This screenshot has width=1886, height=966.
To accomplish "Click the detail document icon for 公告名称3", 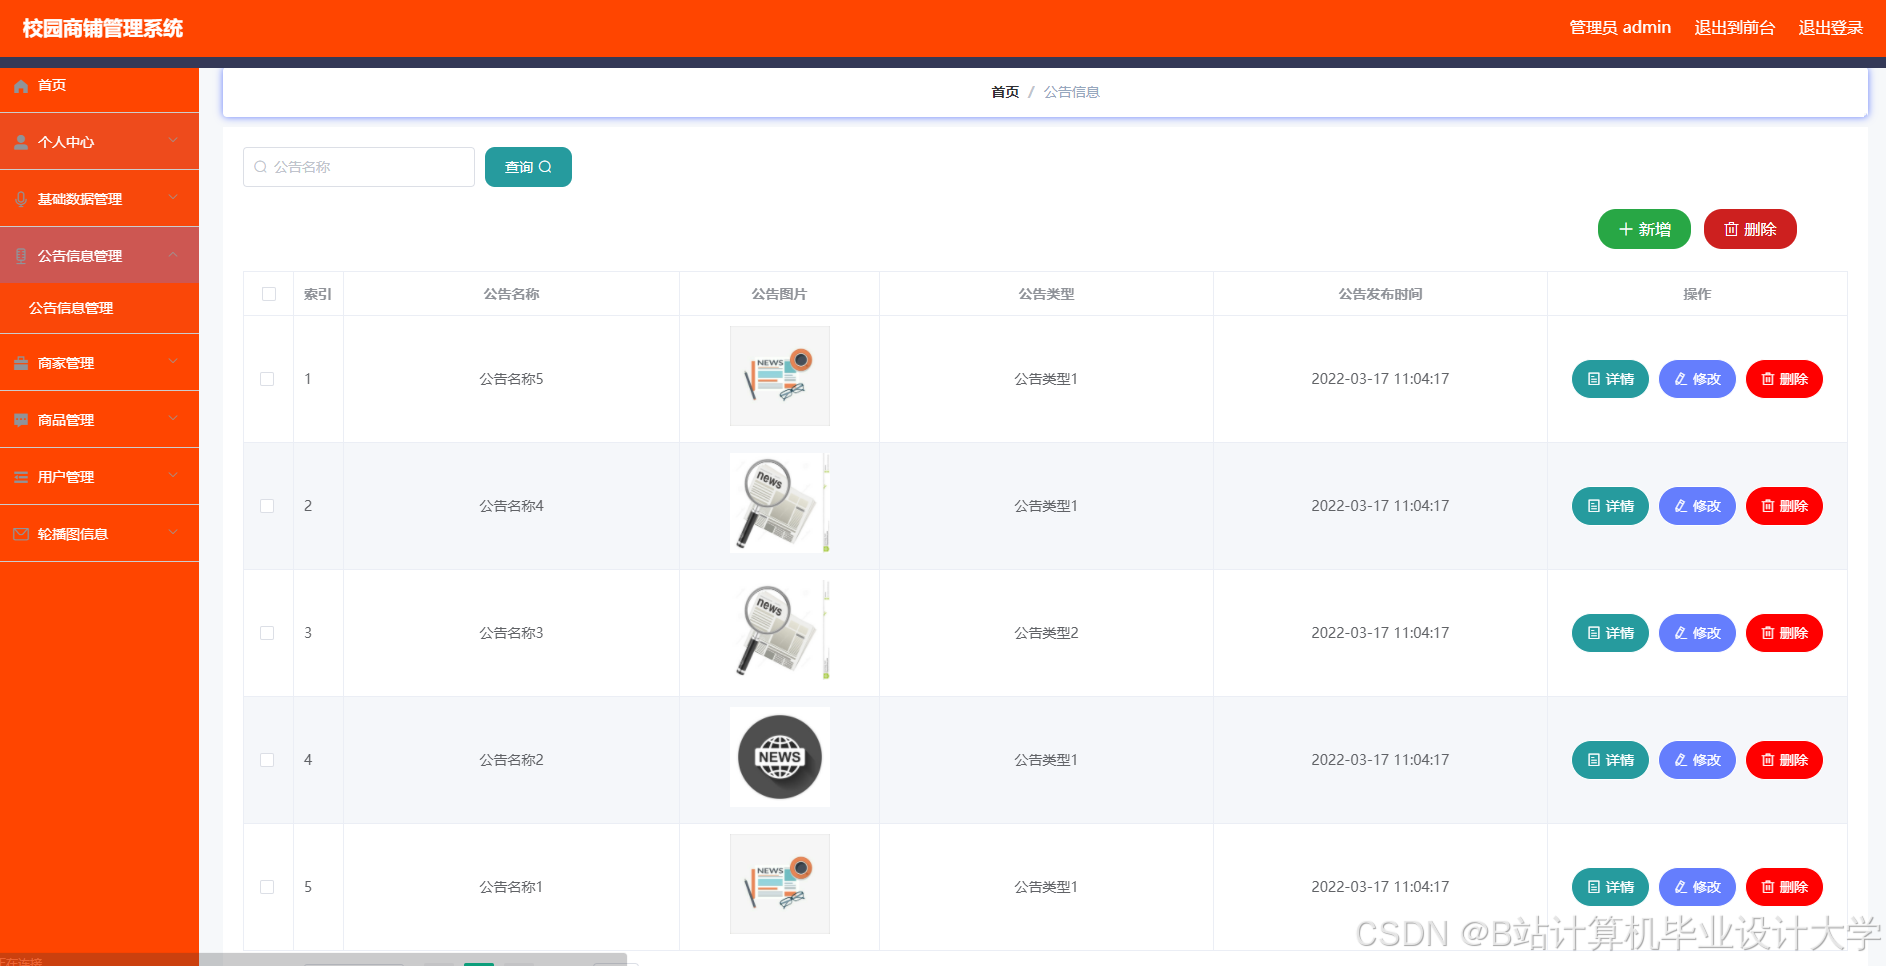I will pos(1594,633).
